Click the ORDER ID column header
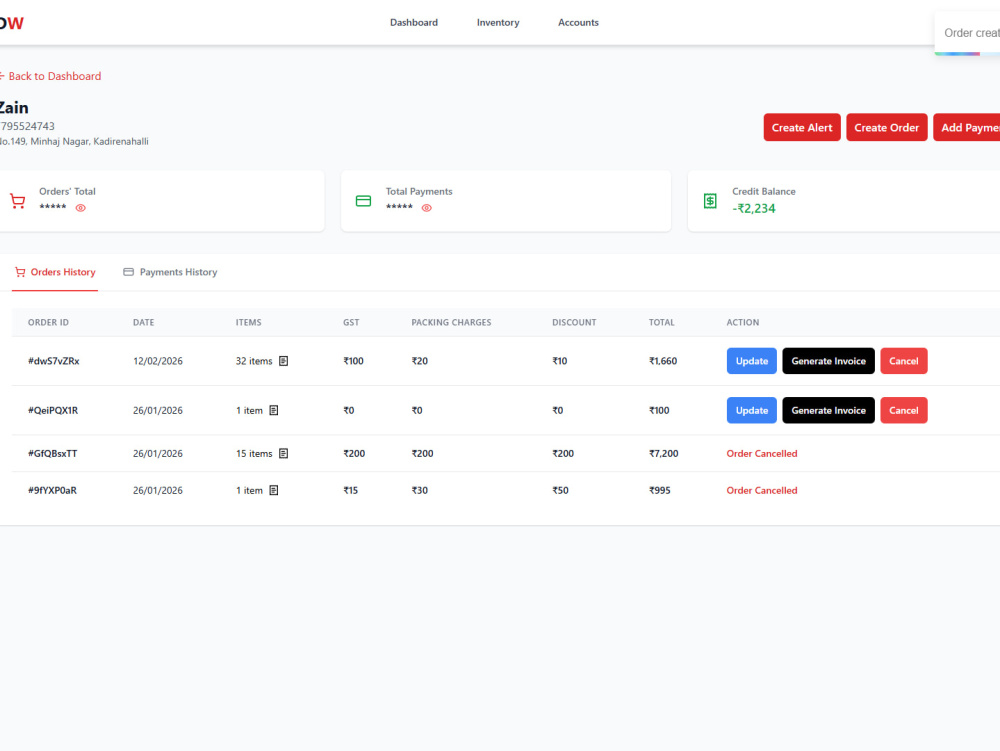1000x751 pixels. click(x=48, y=323)
